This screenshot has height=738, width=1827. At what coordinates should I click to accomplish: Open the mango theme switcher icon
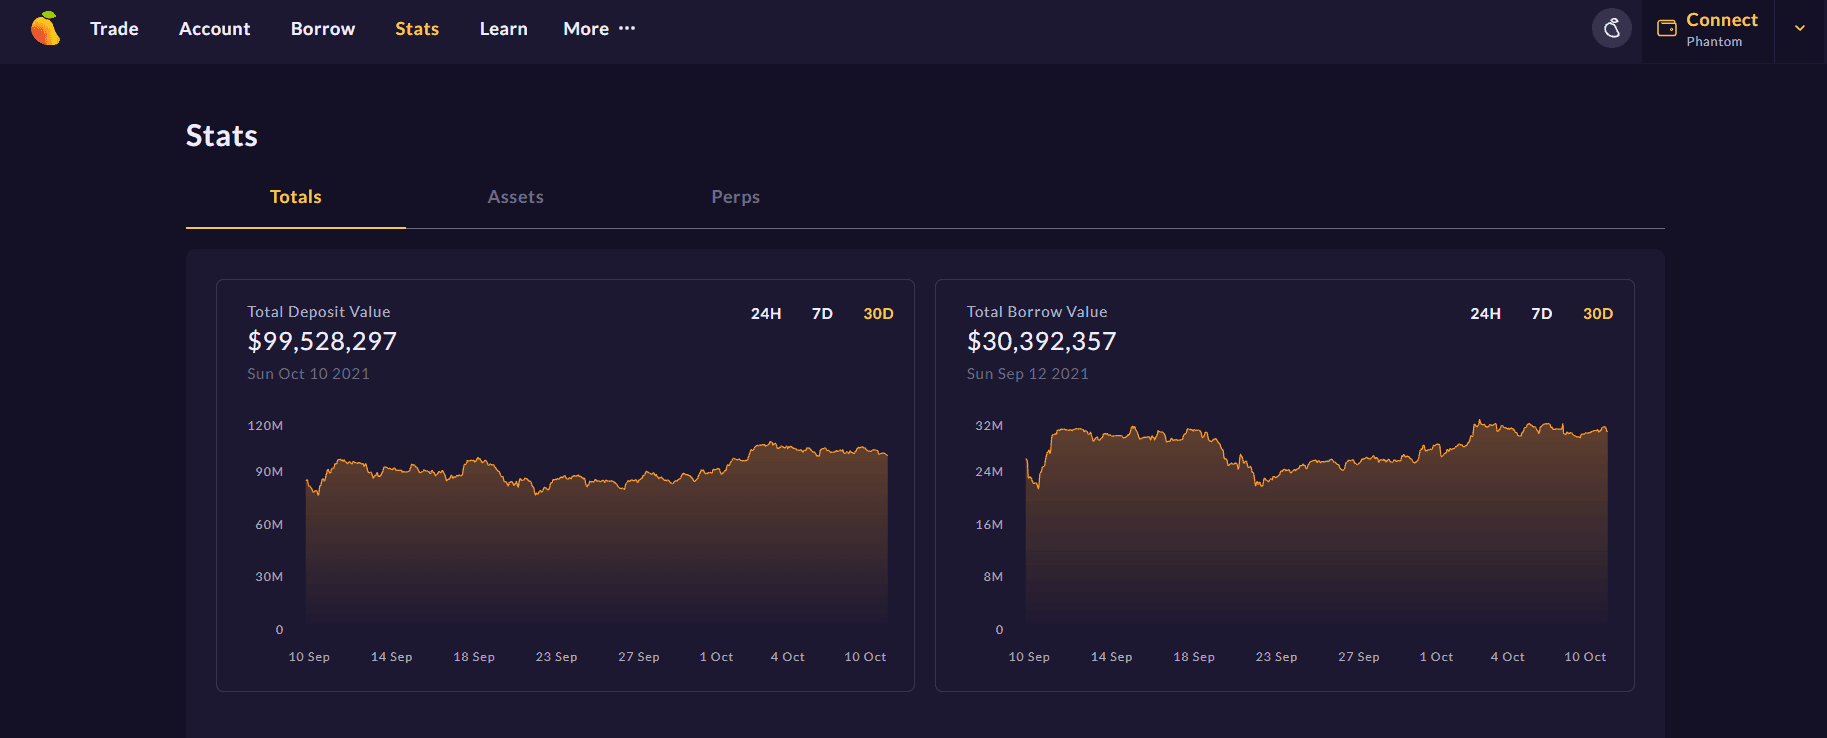tap(1612, 28)
